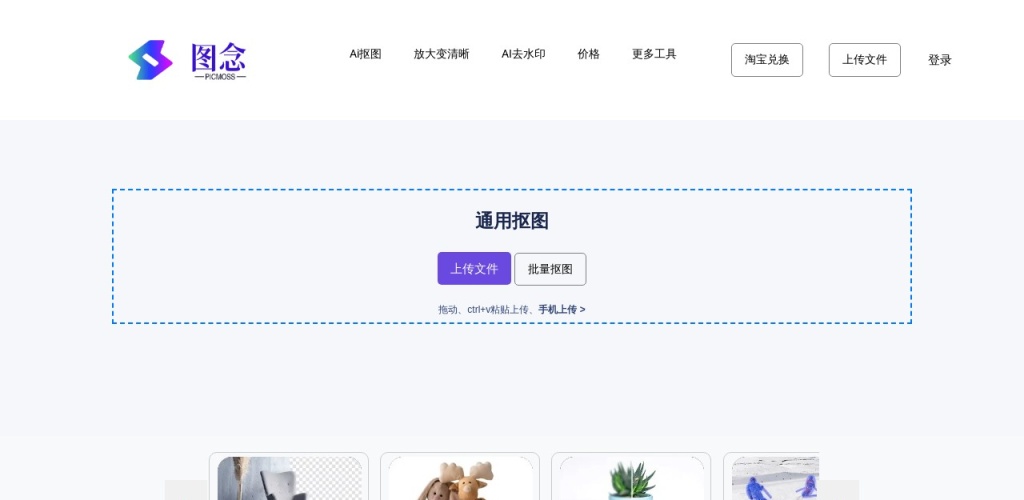Click the 批量抠图 button

[550, 269]
